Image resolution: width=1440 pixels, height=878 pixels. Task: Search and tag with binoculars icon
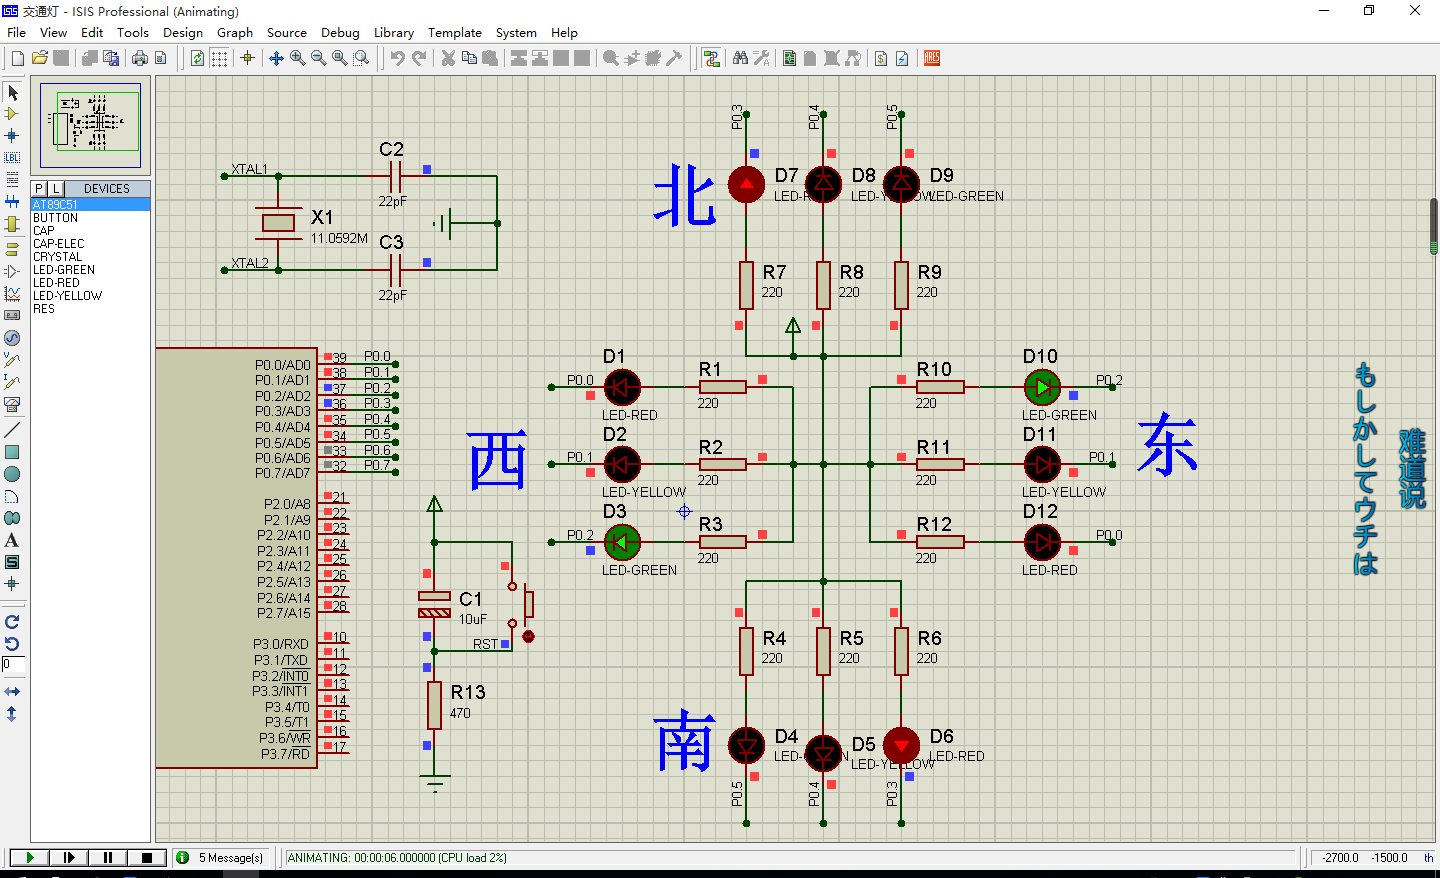pos(740,58)
